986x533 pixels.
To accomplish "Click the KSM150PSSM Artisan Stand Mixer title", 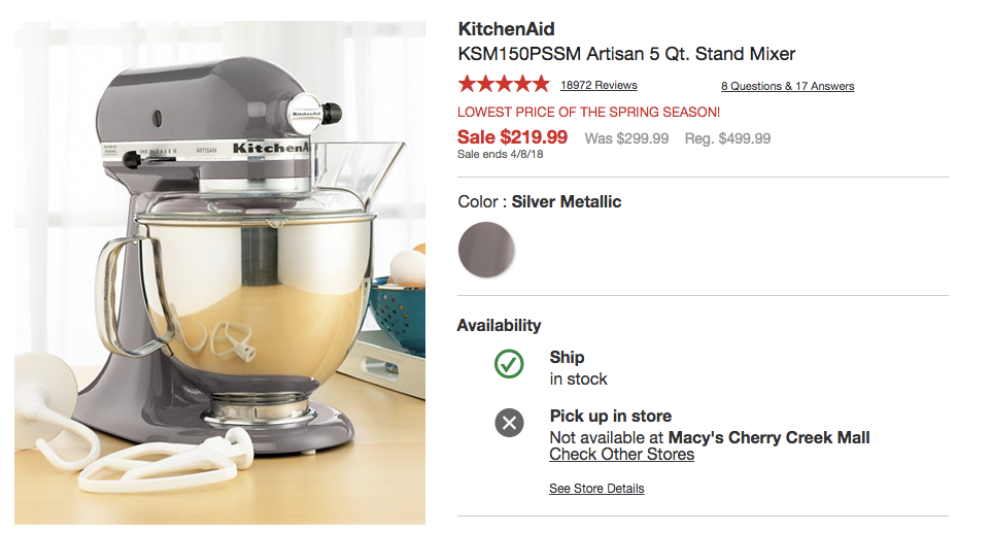I will (x=626, y=54).
